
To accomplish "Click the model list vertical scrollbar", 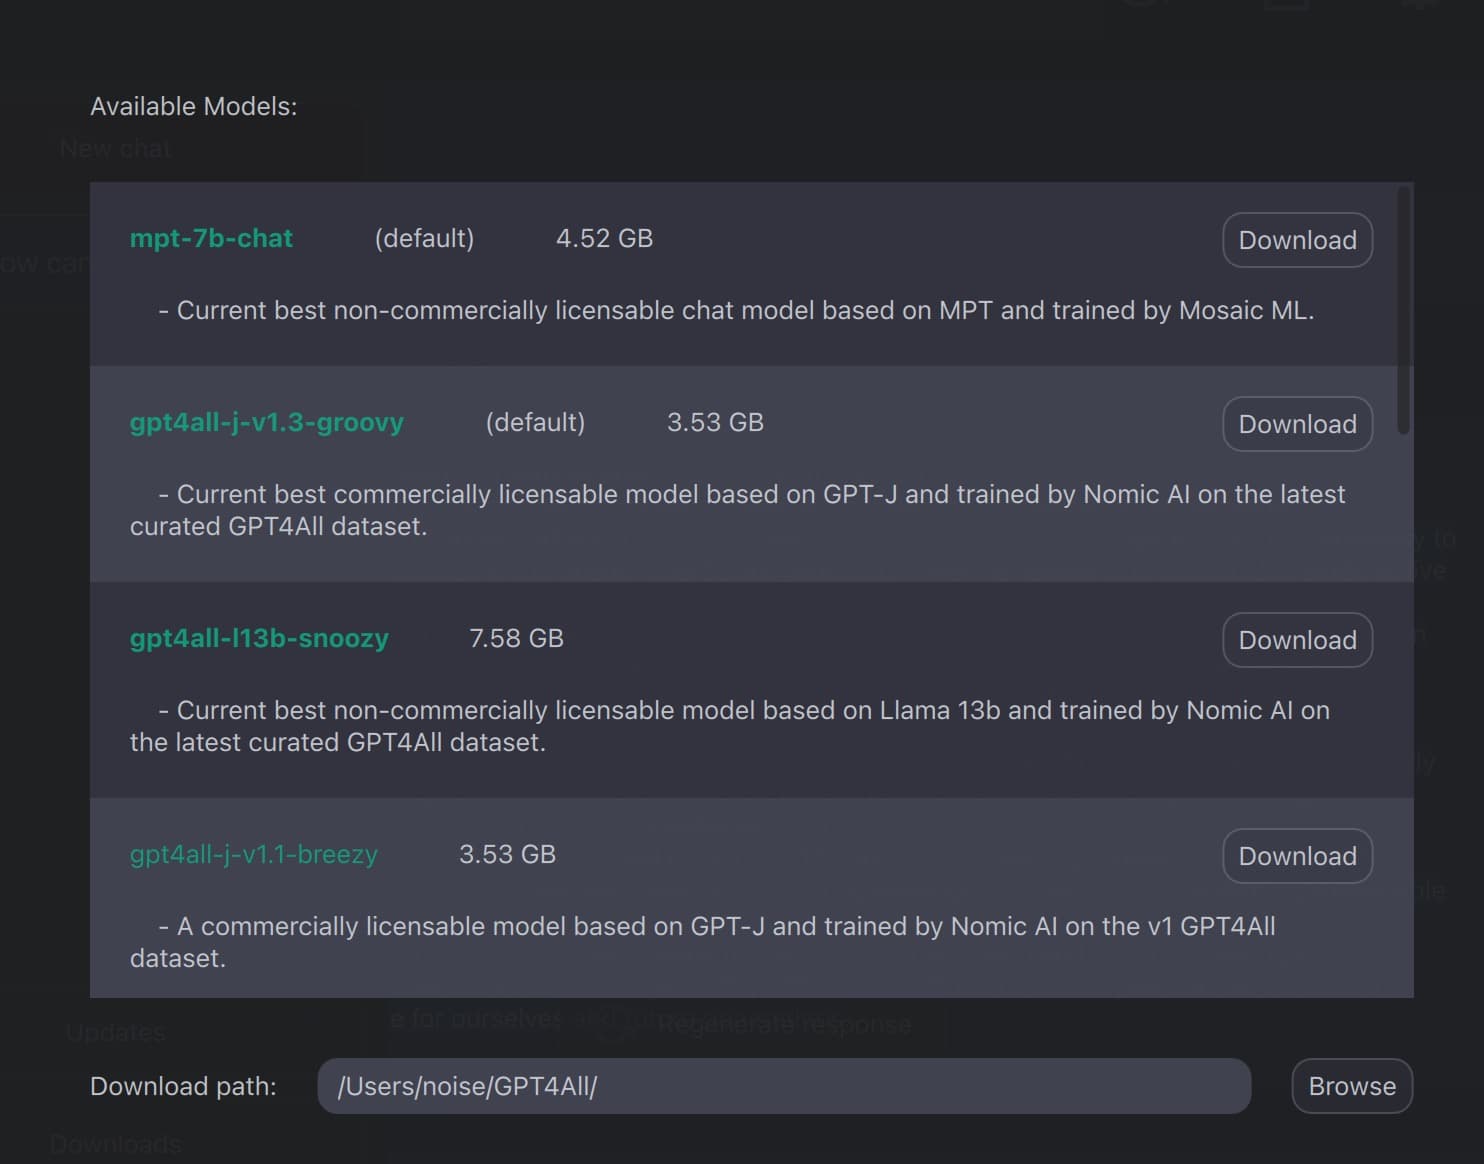I will tap(1404, 310).
